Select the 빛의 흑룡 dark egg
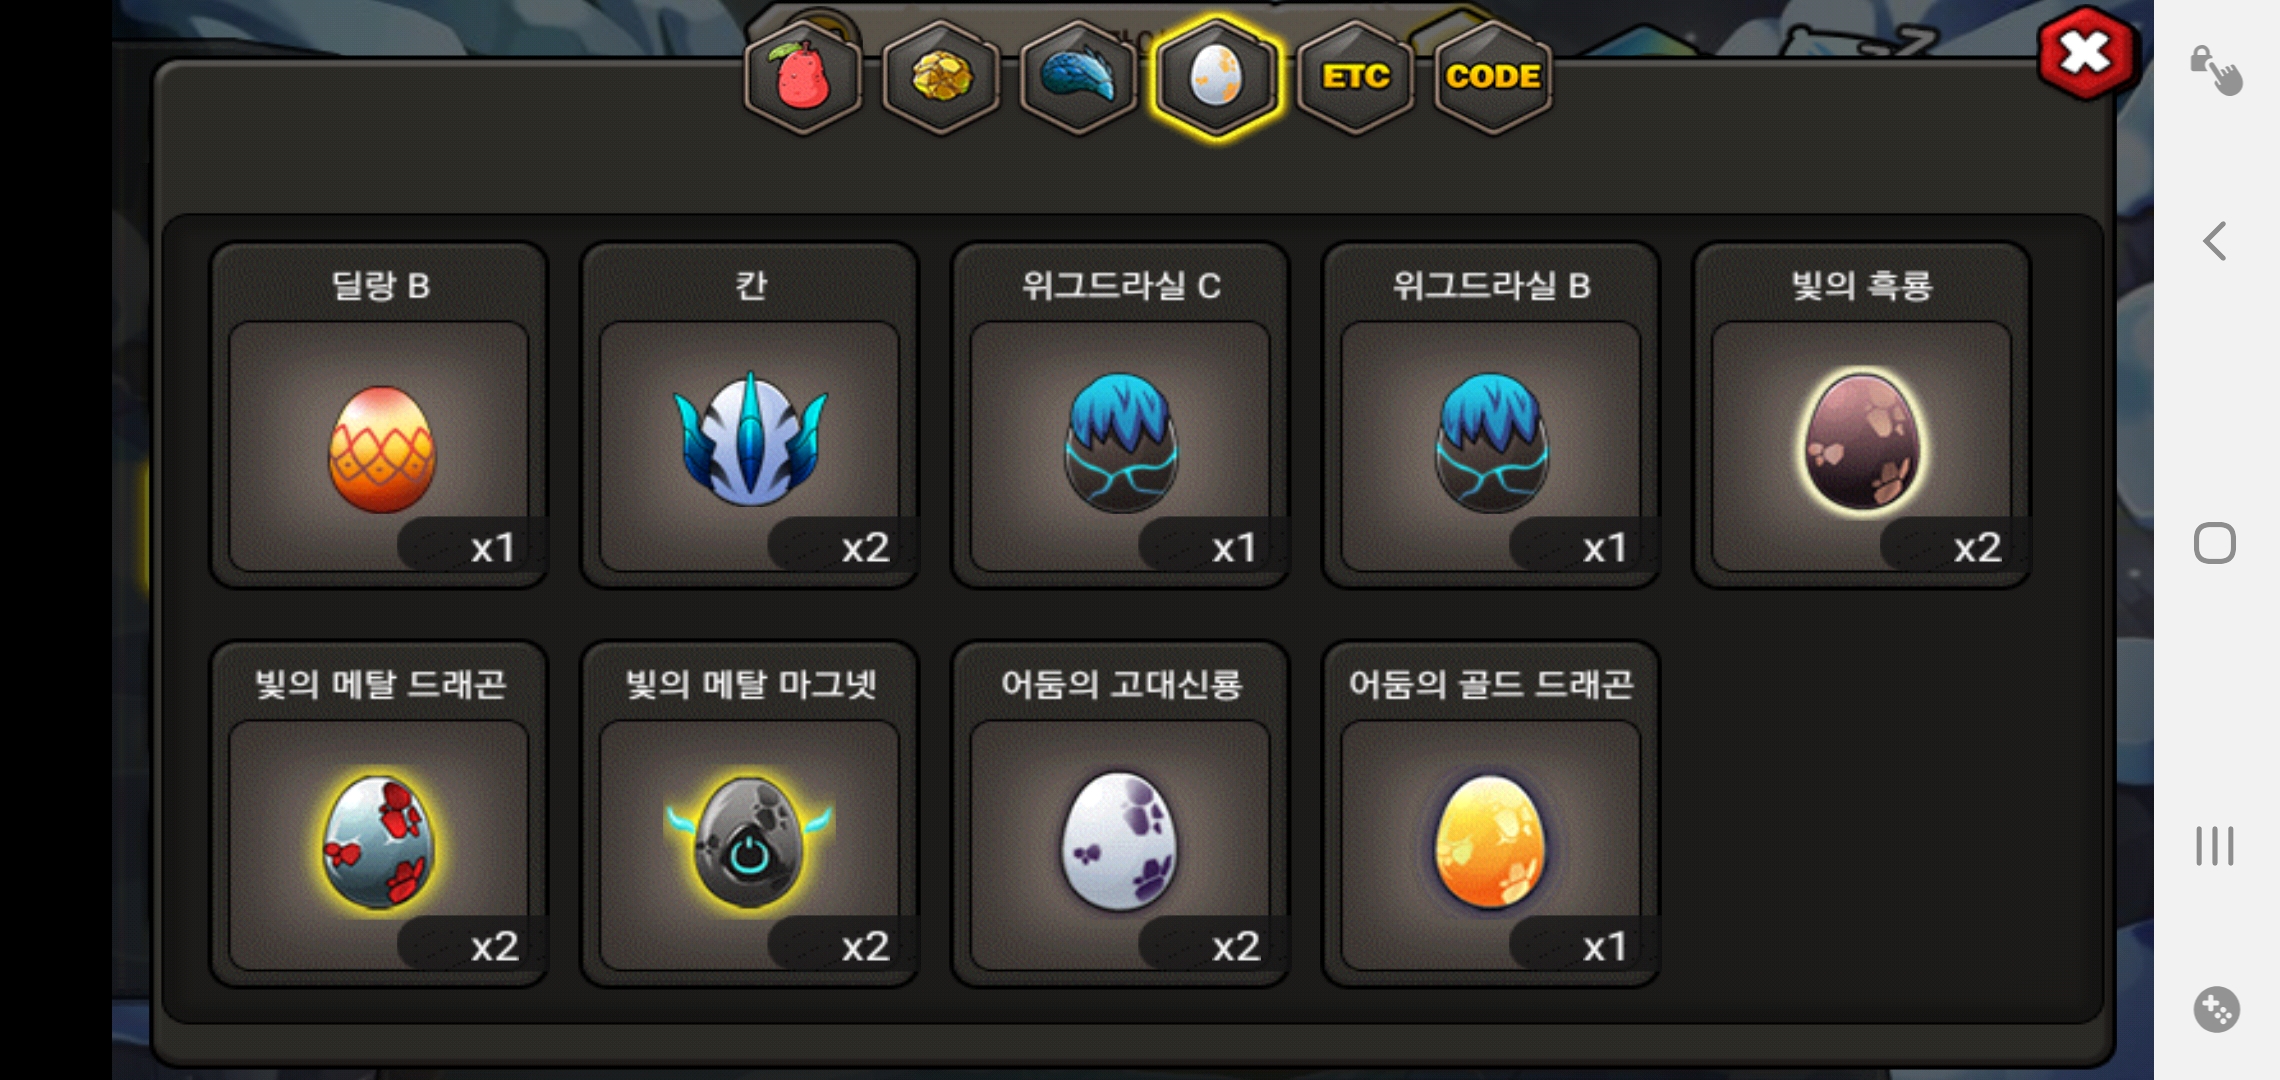The image size is (2280, 1080). 1861,415
